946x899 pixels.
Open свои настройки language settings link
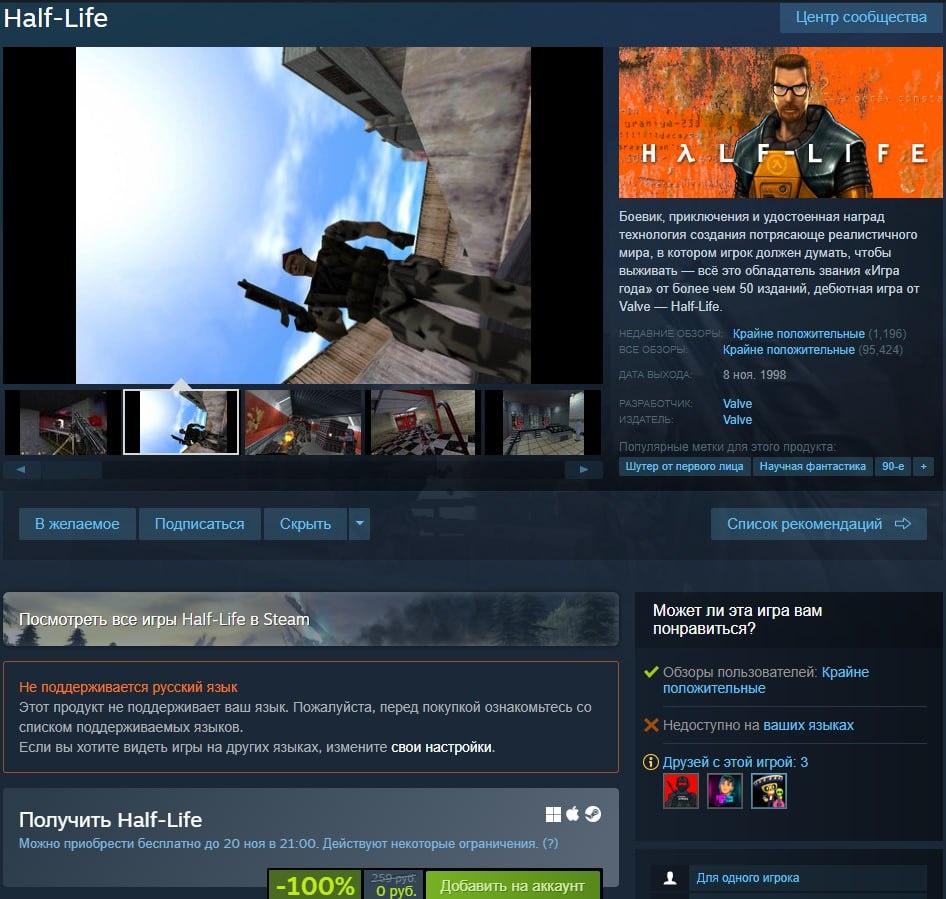coord(442,747)
